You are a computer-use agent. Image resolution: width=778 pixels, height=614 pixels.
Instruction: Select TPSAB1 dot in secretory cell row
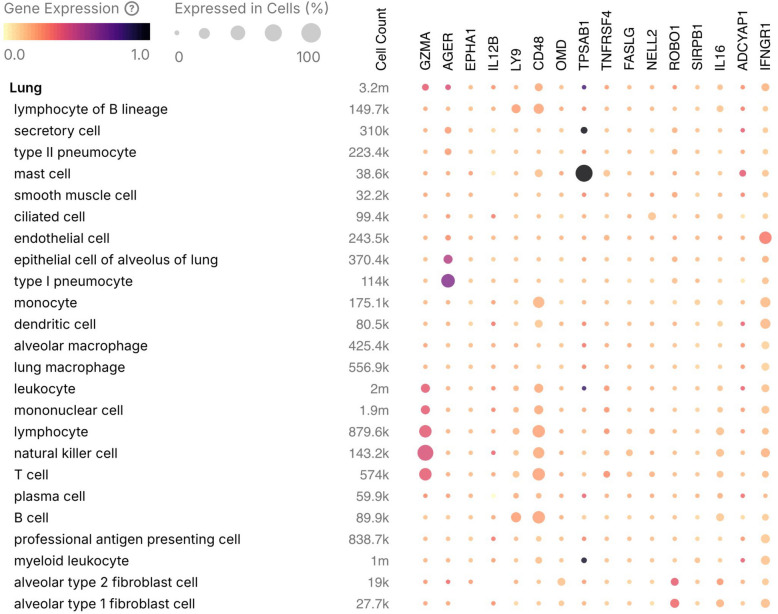(584, 131)
